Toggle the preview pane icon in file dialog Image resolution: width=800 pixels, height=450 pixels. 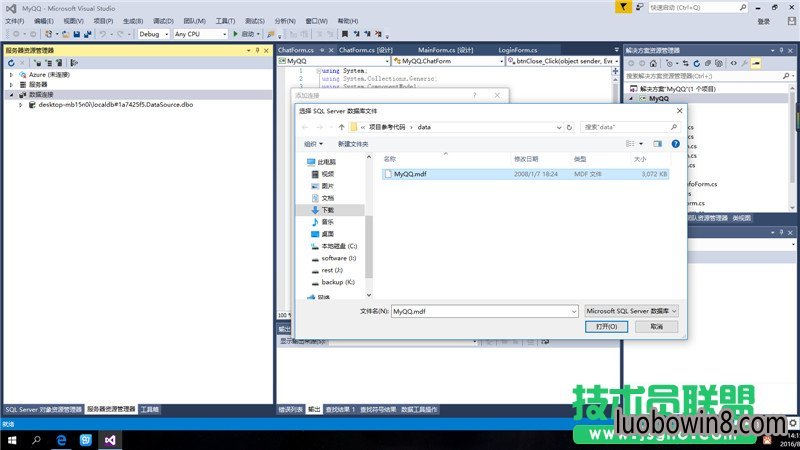tap(657, 144)
